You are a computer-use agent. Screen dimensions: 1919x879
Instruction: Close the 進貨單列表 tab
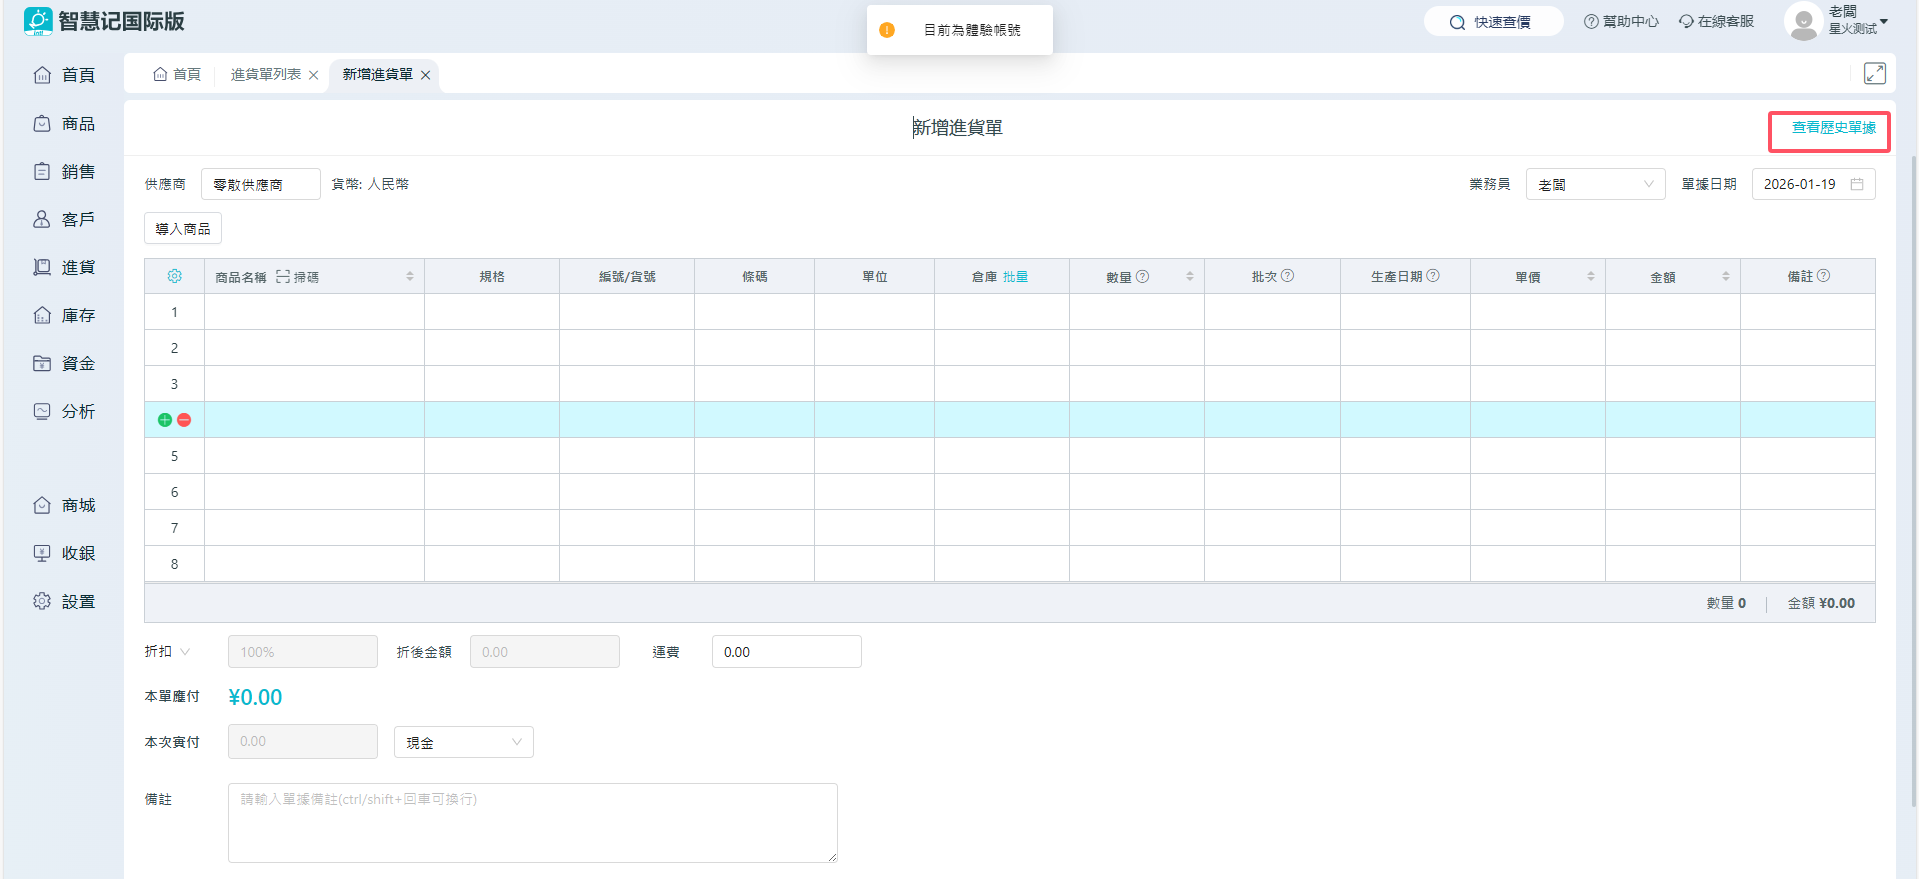[x=314, y=75]
